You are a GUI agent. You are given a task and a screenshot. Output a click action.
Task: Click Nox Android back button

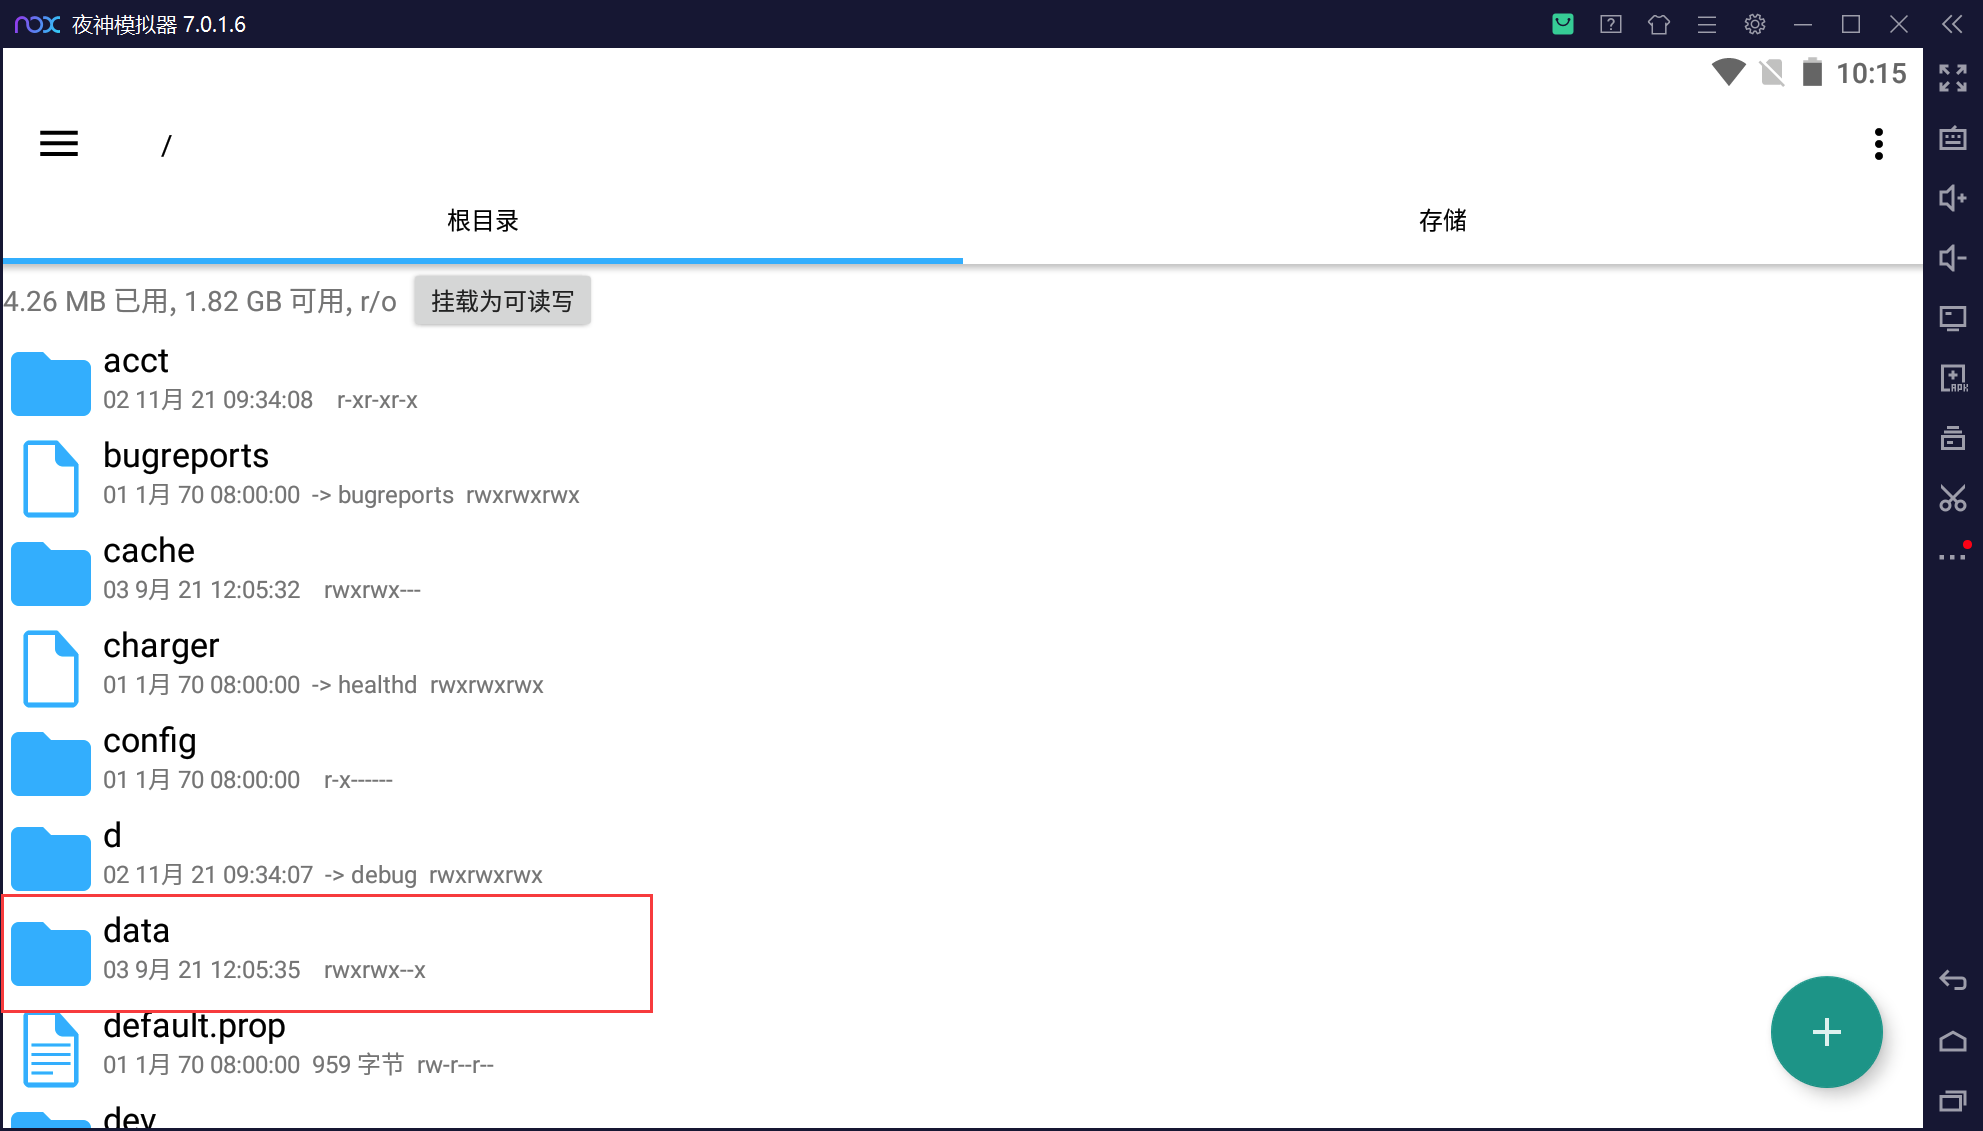click(1953, 980)
